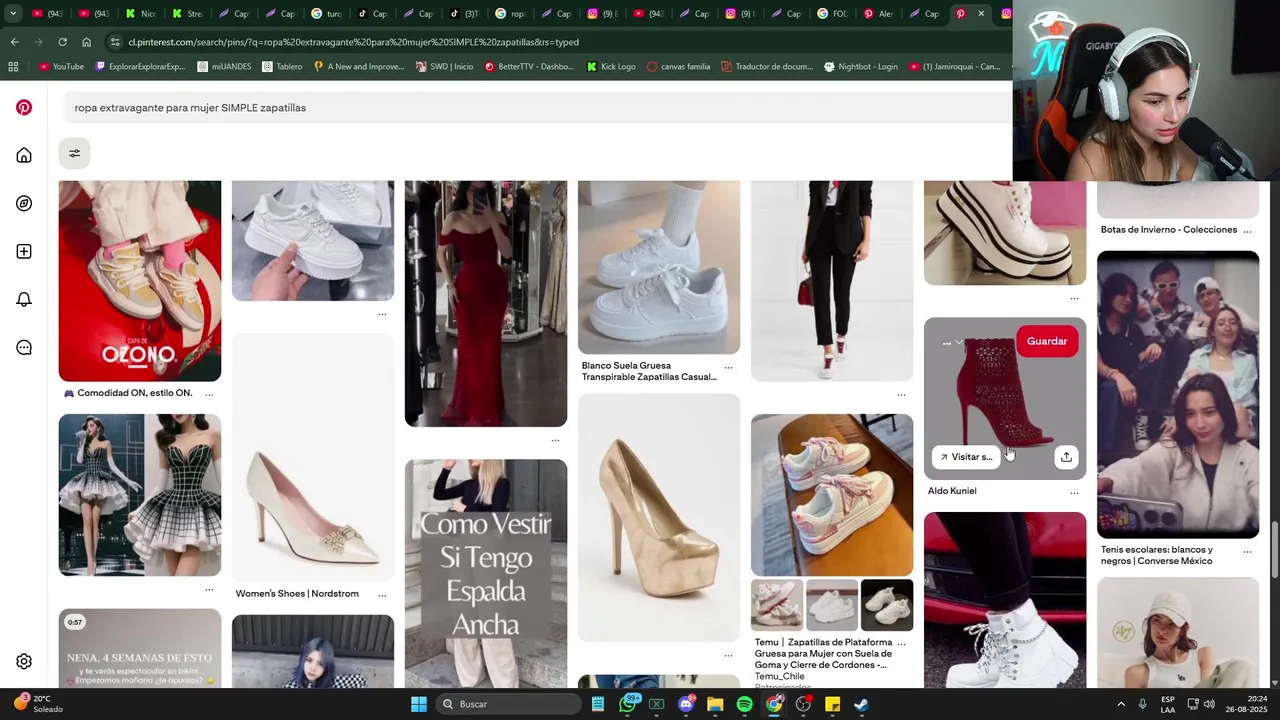Open Spotify from the taskbar
The width and height of the screenshot is (1280, 720).
tap(744, 704)
